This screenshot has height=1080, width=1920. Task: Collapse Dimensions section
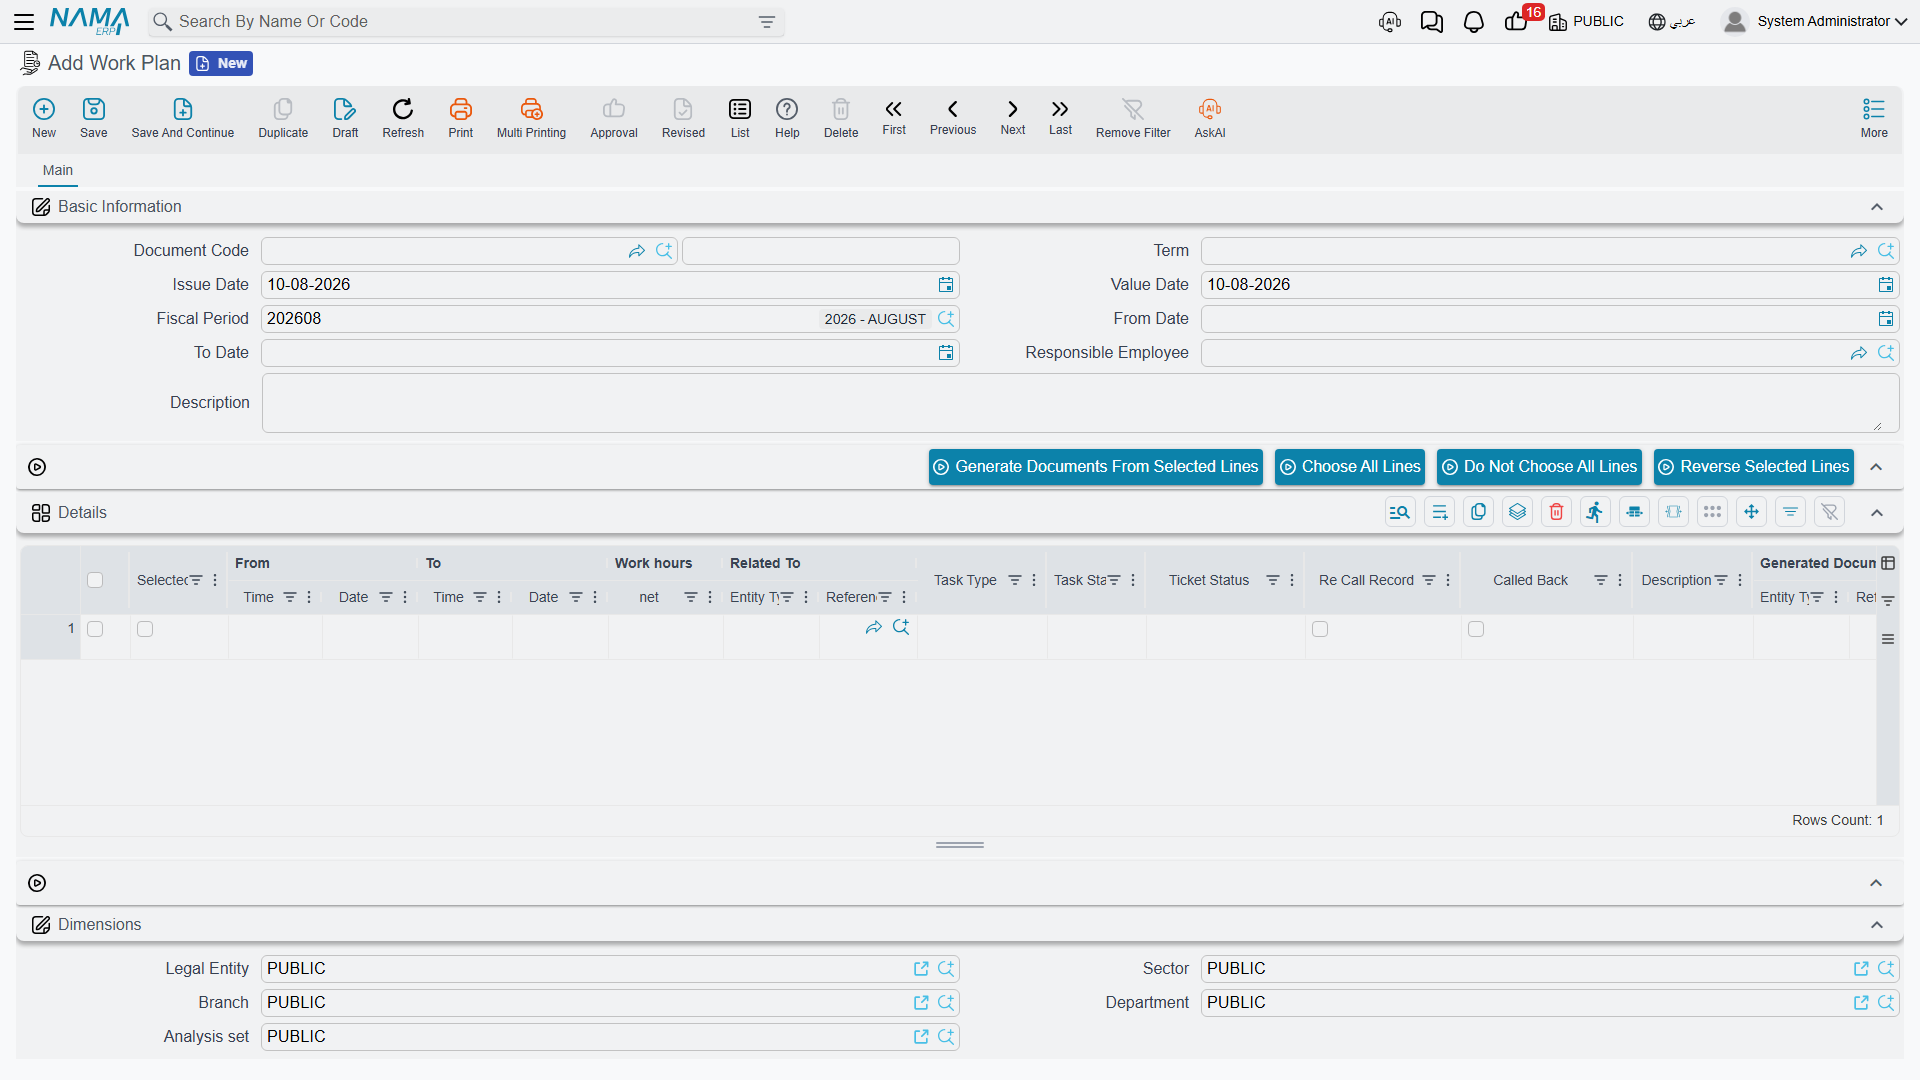pyautogui.click(x=1877, y=925)
